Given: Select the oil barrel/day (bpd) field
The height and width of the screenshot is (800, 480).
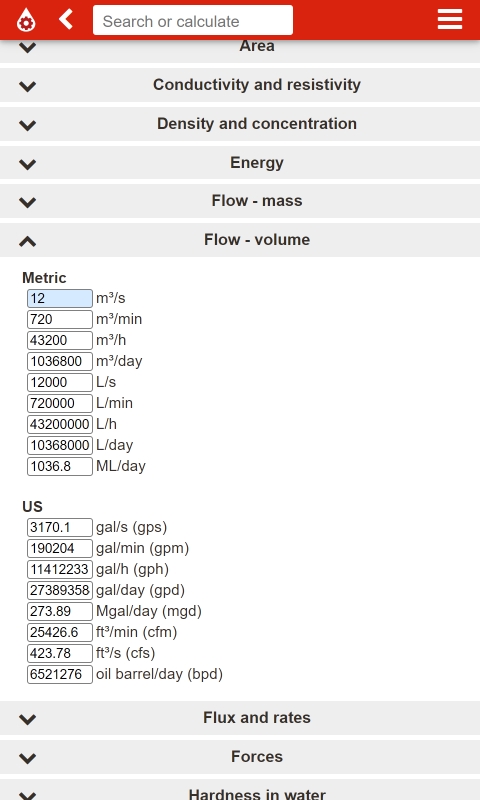Looking at the screenshot, I should point(60,674).
